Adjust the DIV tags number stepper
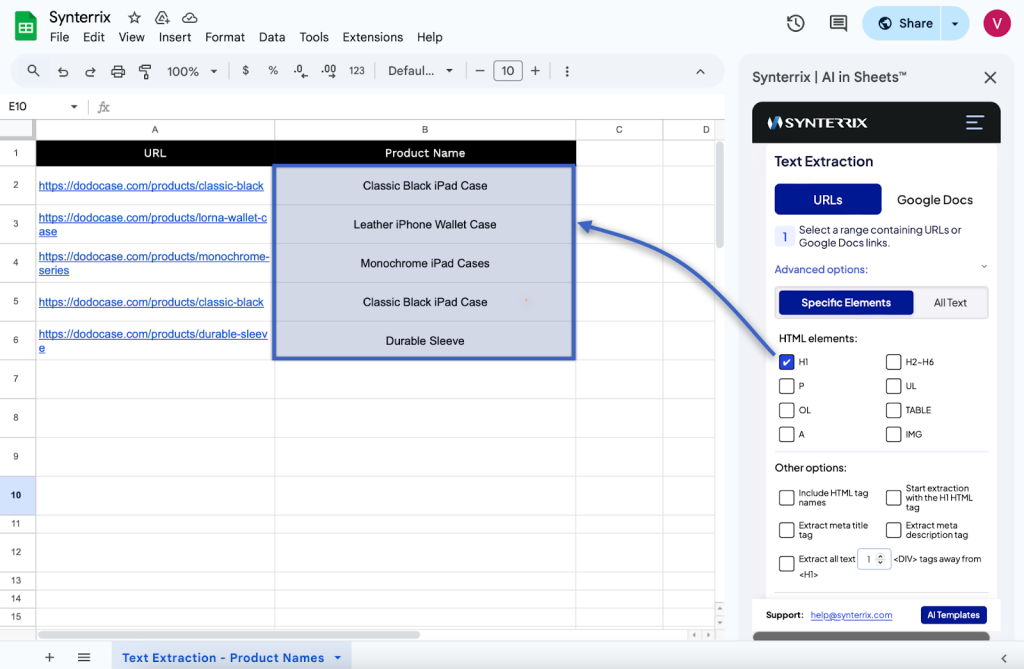1024x669 pixels. 880,559
